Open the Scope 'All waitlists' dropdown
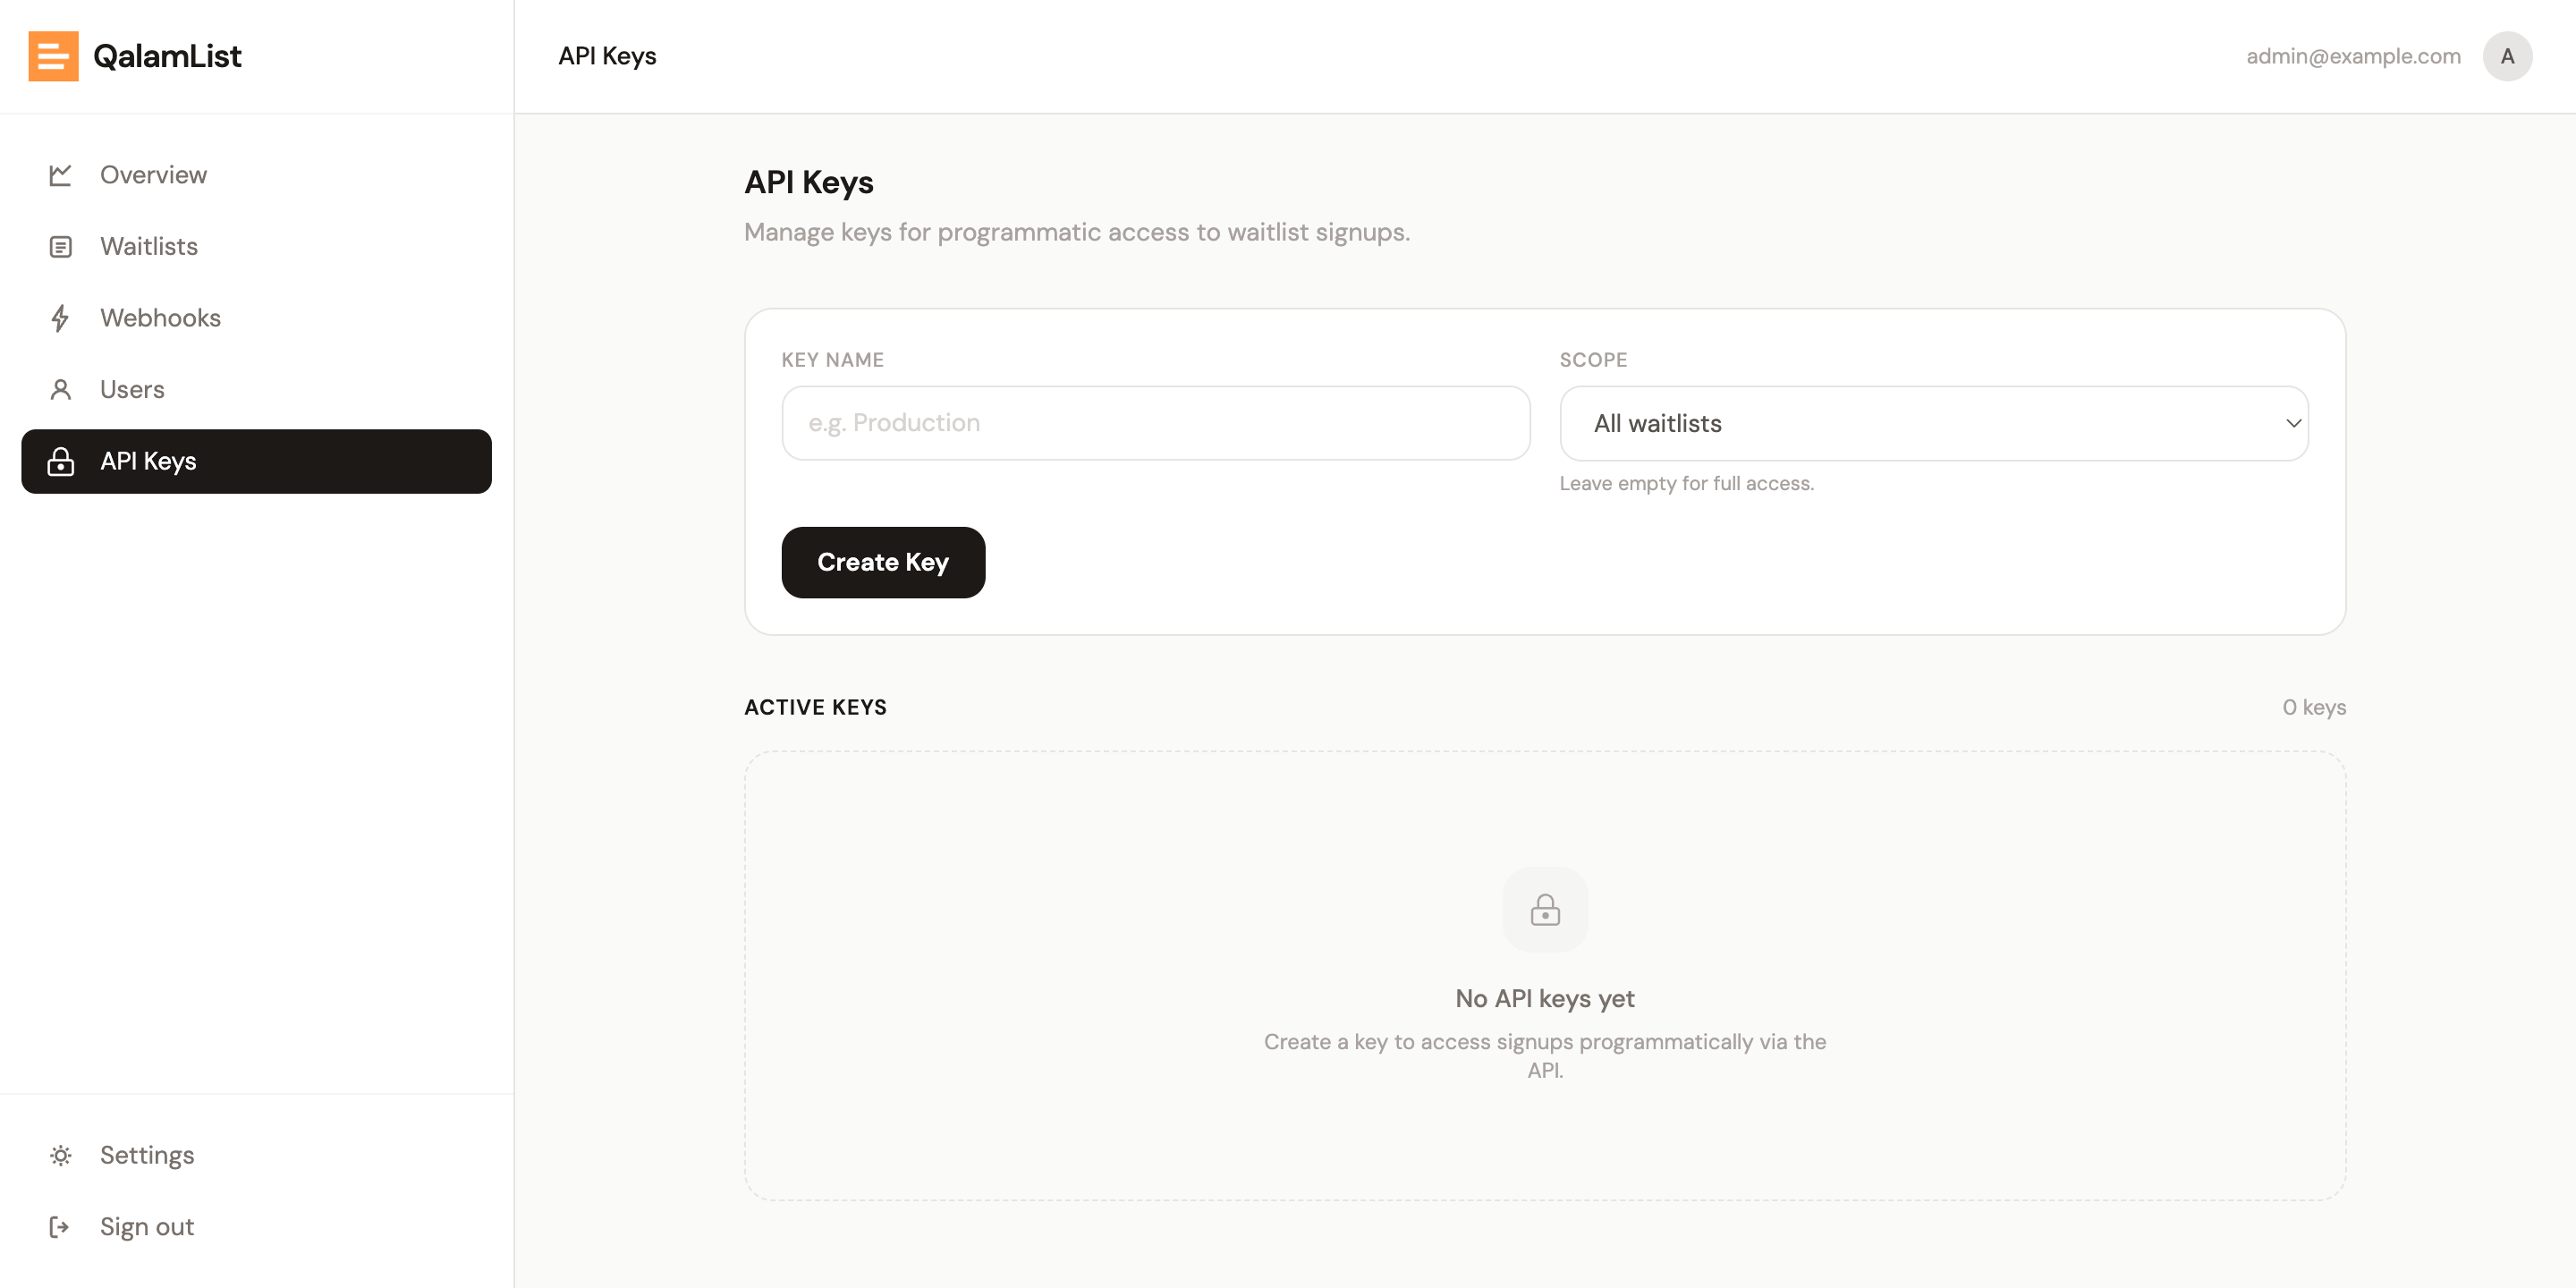Viewport: 2576px width, 1288px height. click(x=1934, y=423)
